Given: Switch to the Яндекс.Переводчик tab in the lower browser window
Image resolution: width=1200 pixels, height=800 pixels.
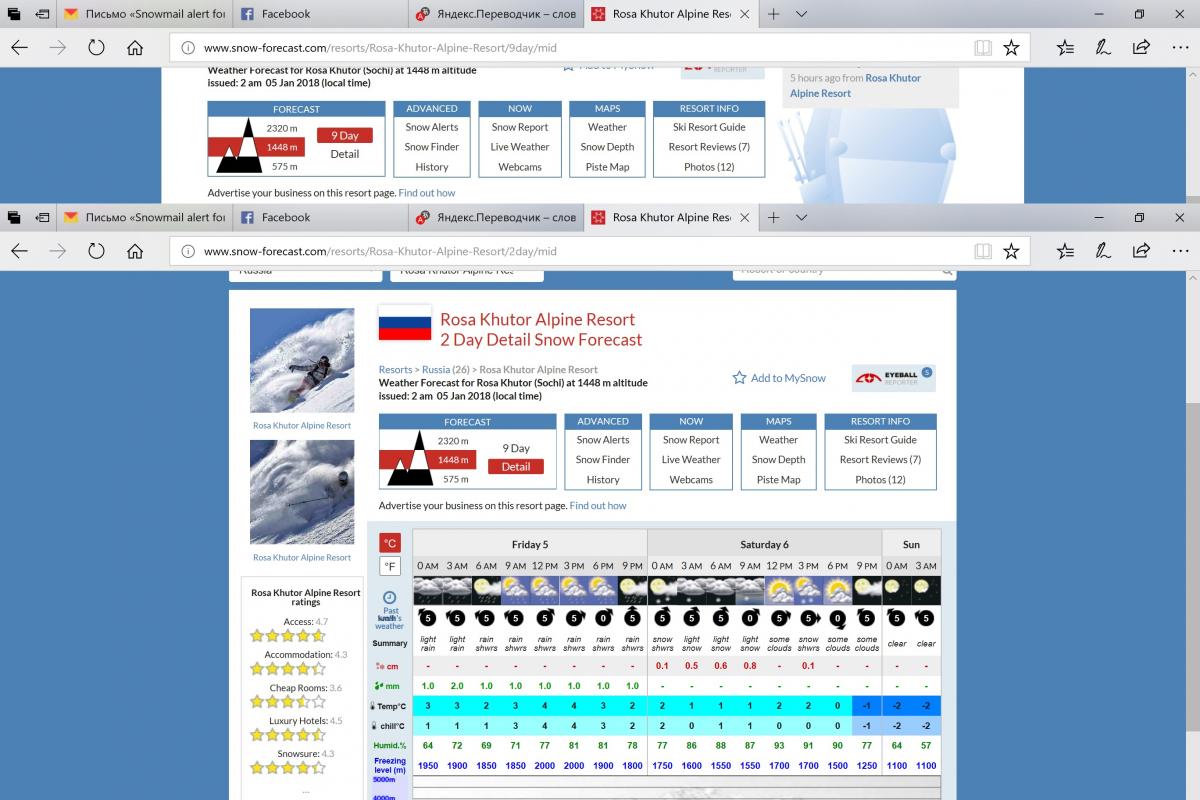Looking at the screenshot, I should pyautogui.click(x=496, y=217).
